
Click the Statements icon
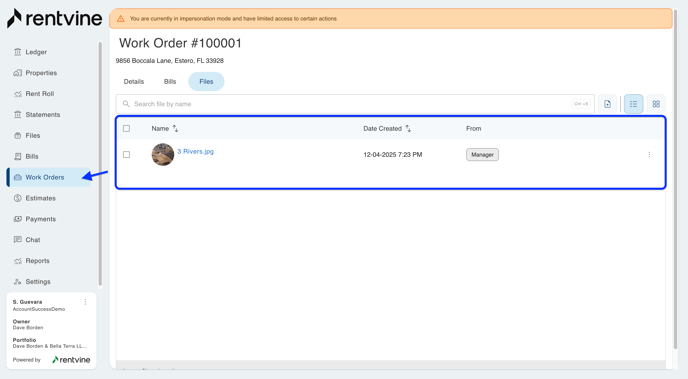(x=18, y=114)
